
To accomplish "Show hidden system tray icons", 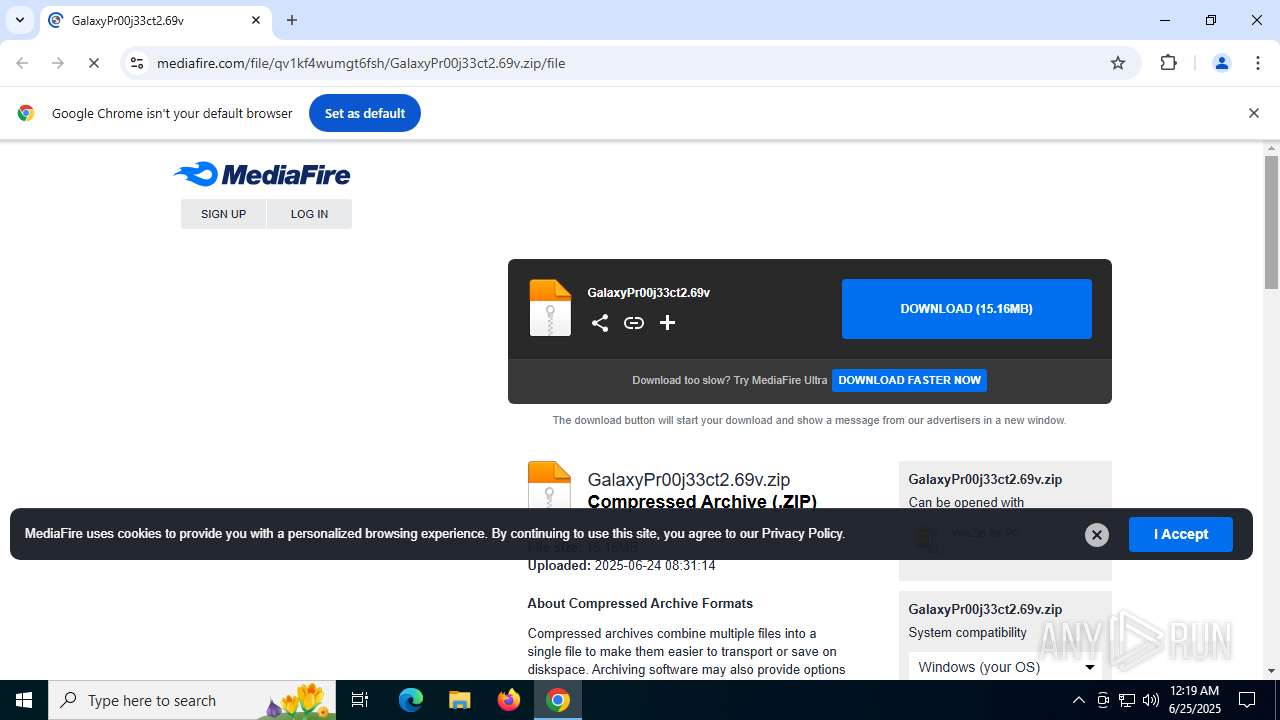I will [1078, 700].
